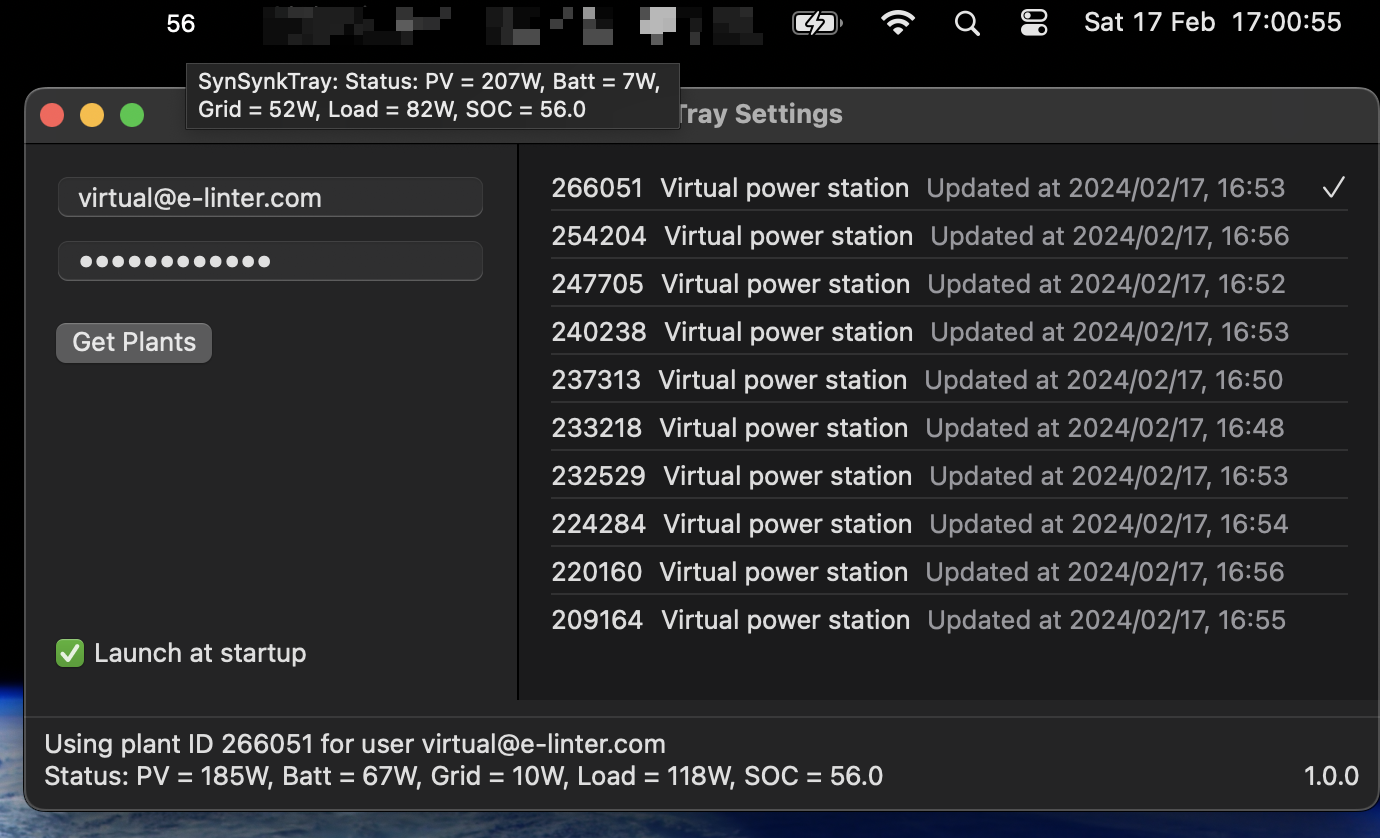
Task: Select plant row 233218
Action: (x=949, y=428)
